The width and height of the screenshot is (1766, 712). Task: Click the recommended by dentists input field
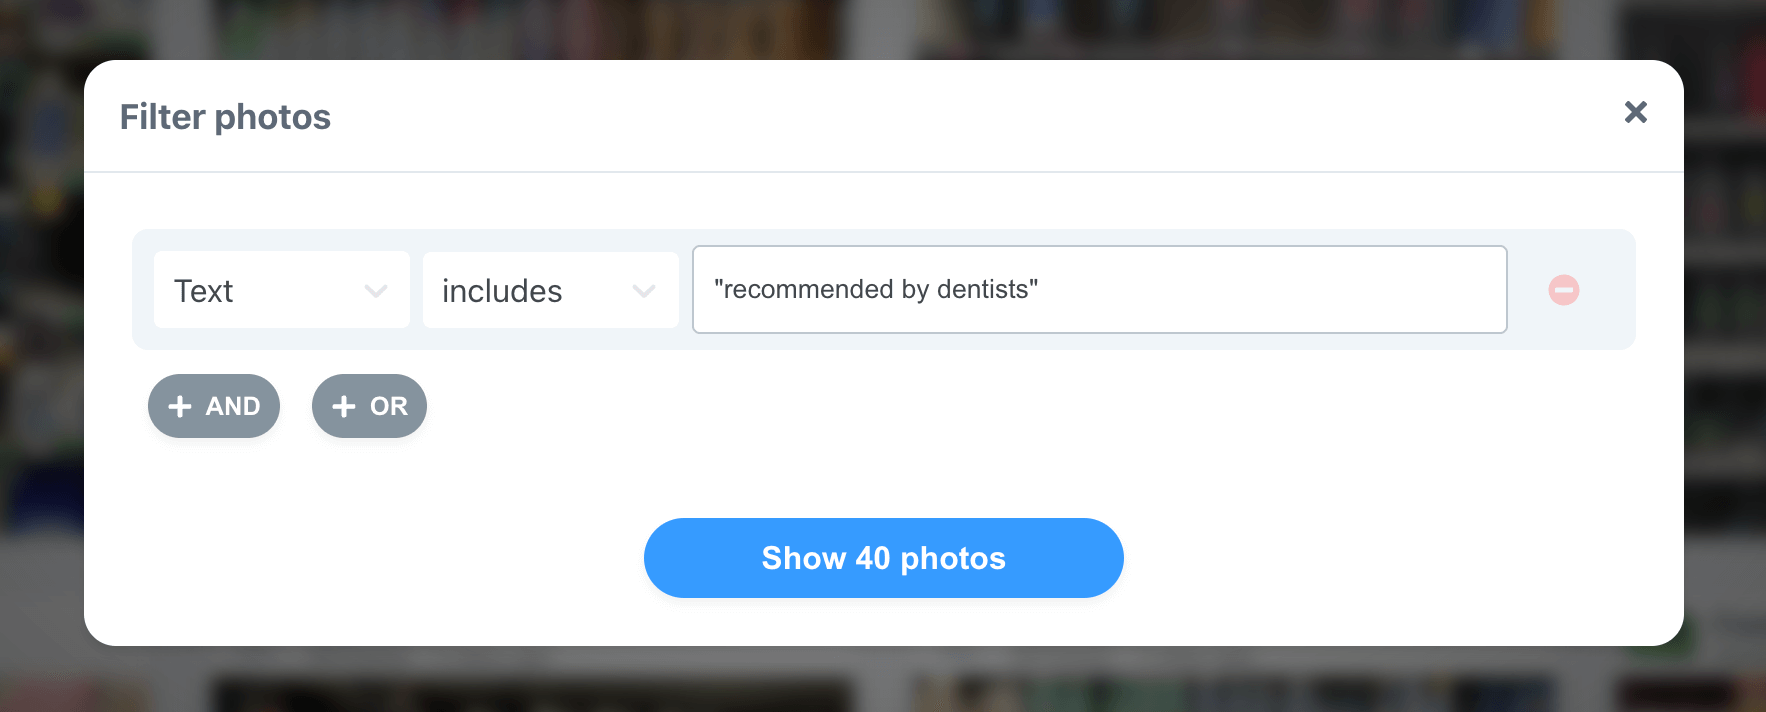[1098, 289]
